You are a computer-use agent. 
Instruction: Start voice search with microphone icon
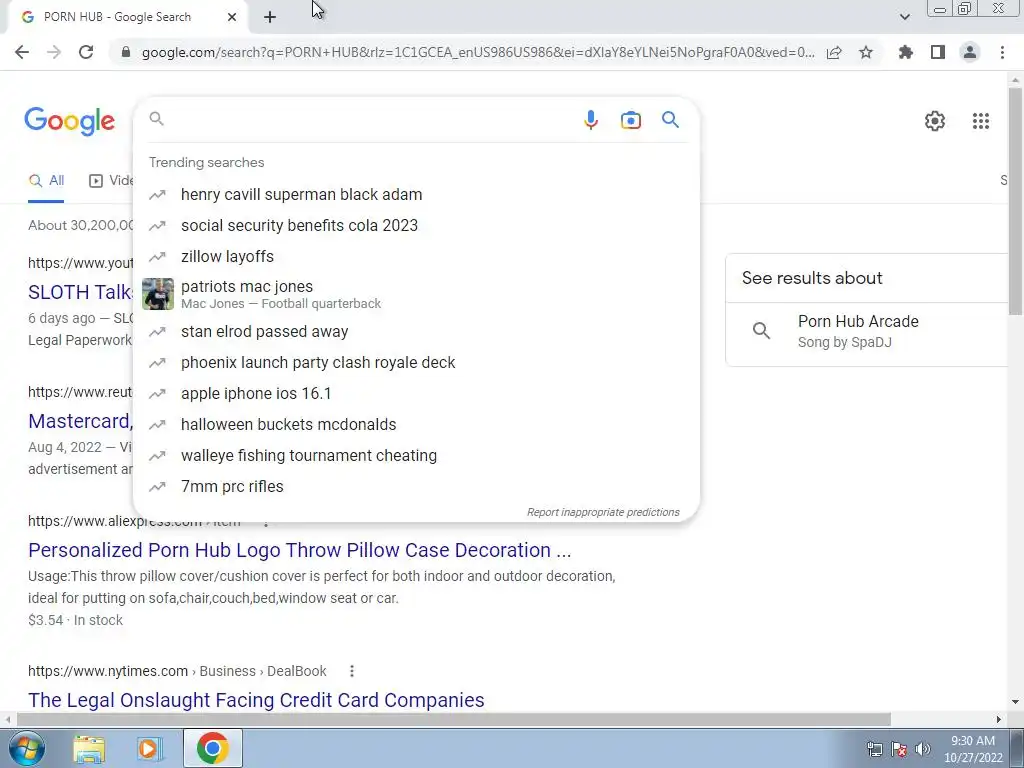click(x=591, y=120)
